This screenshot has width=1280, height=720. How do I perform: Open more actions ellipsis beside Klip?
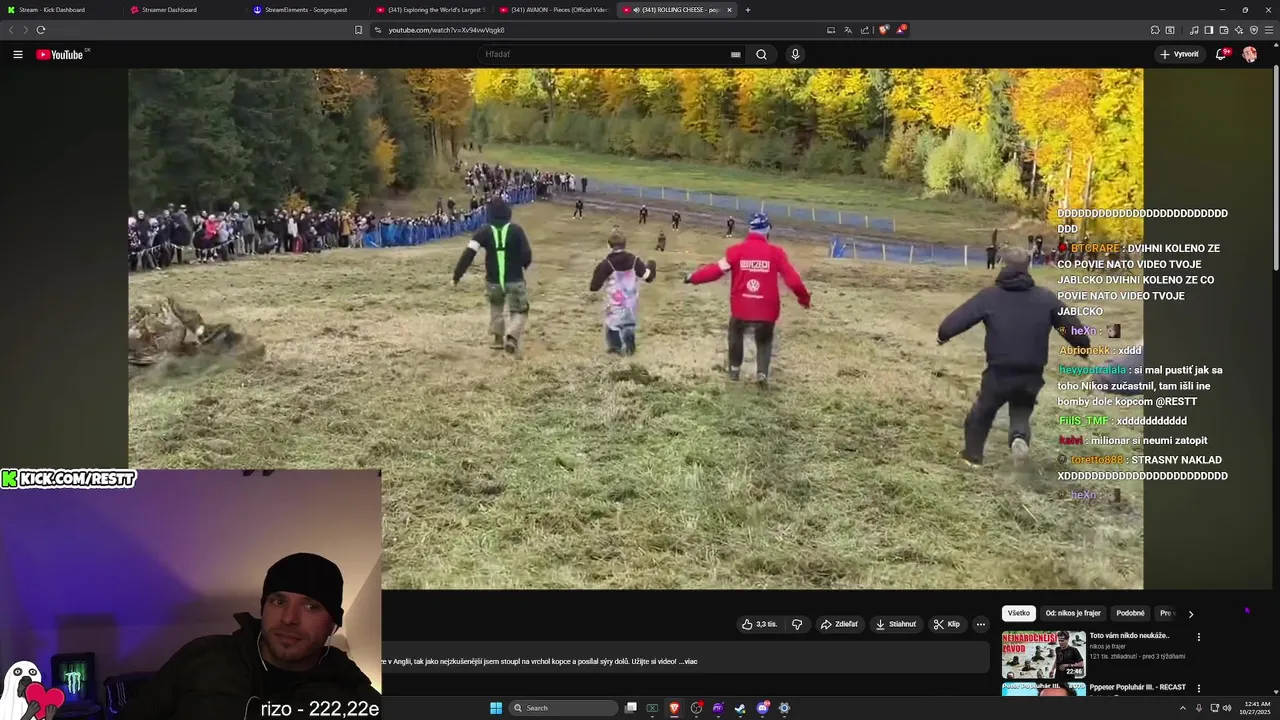981,624
